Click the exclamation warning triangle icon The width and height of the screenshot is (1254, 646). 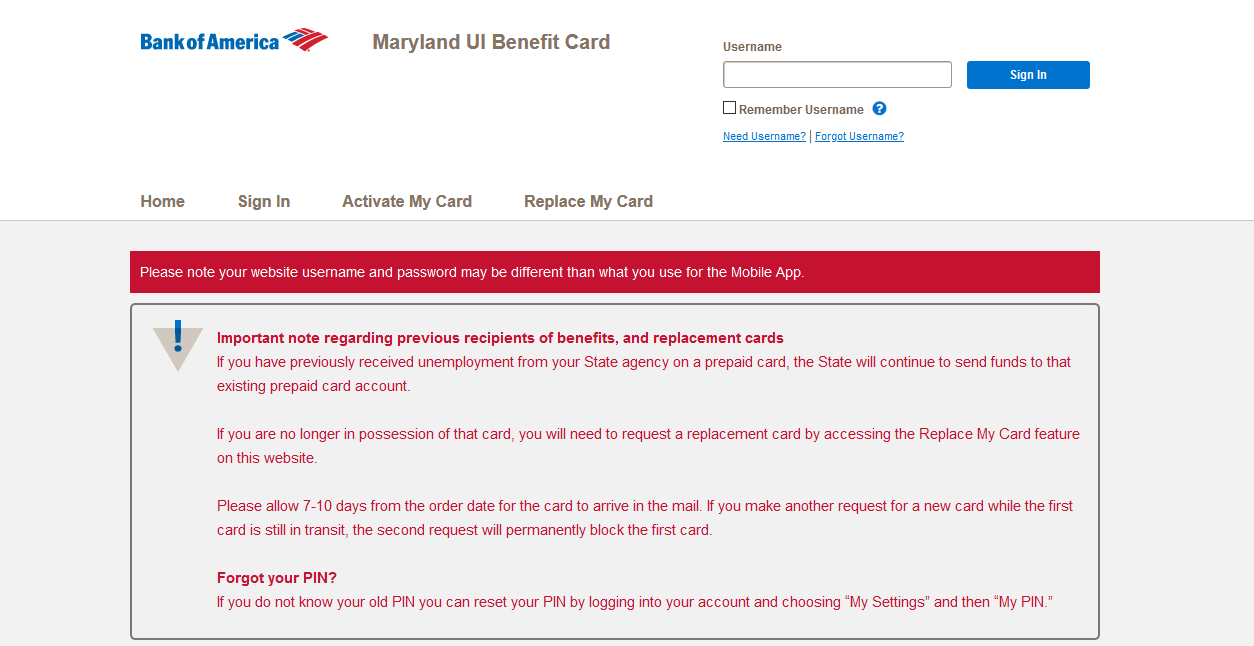[x=178, y=345]
